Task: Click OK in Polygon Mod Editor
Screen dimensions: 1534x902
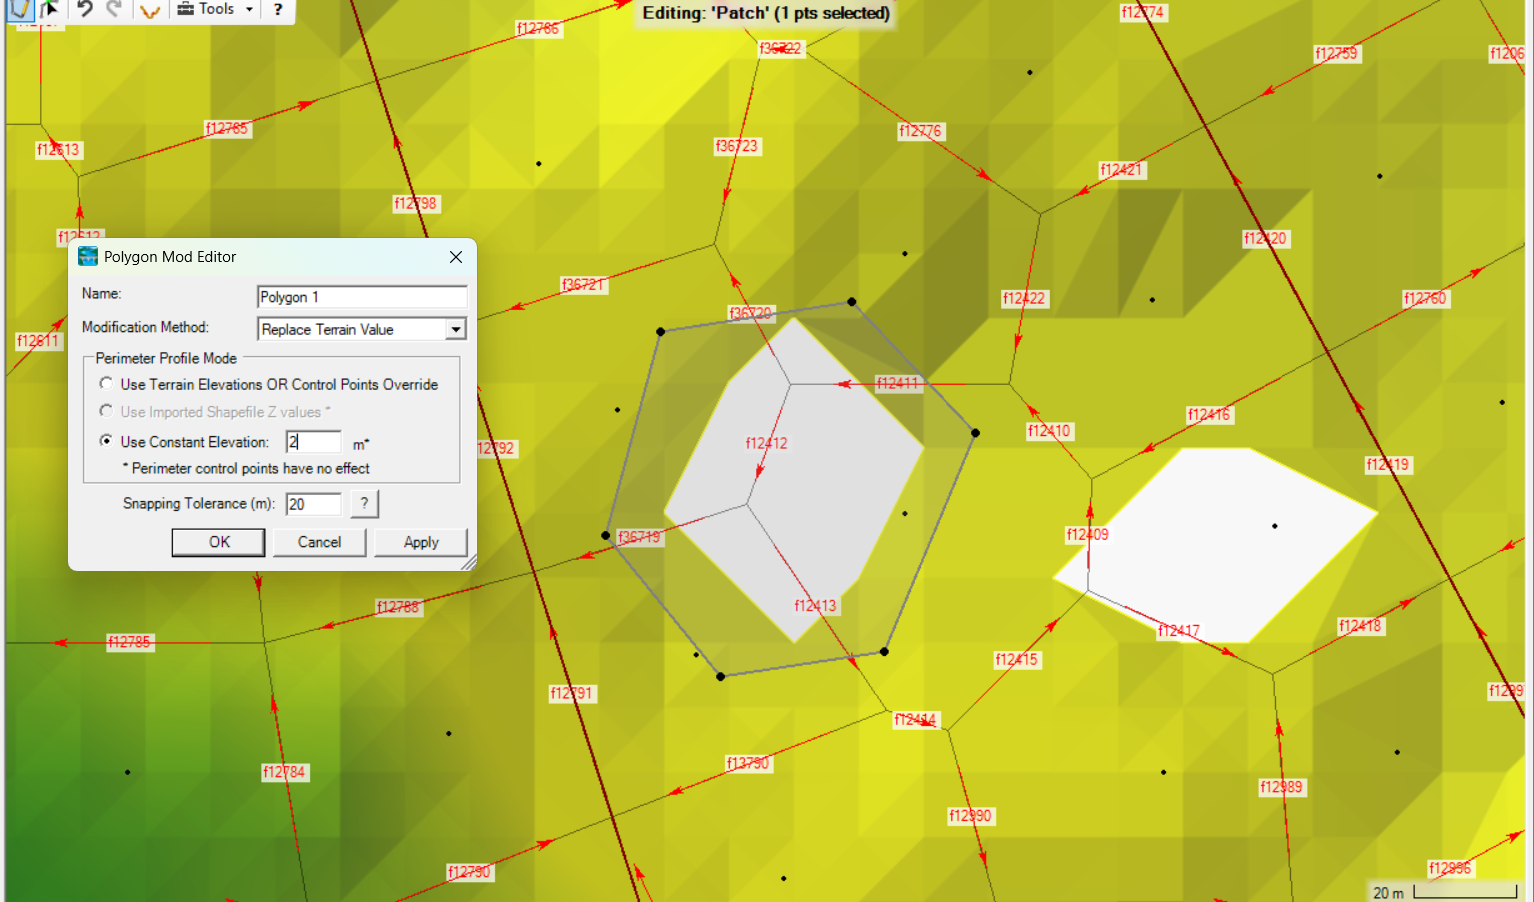Action: pos(218,542)
